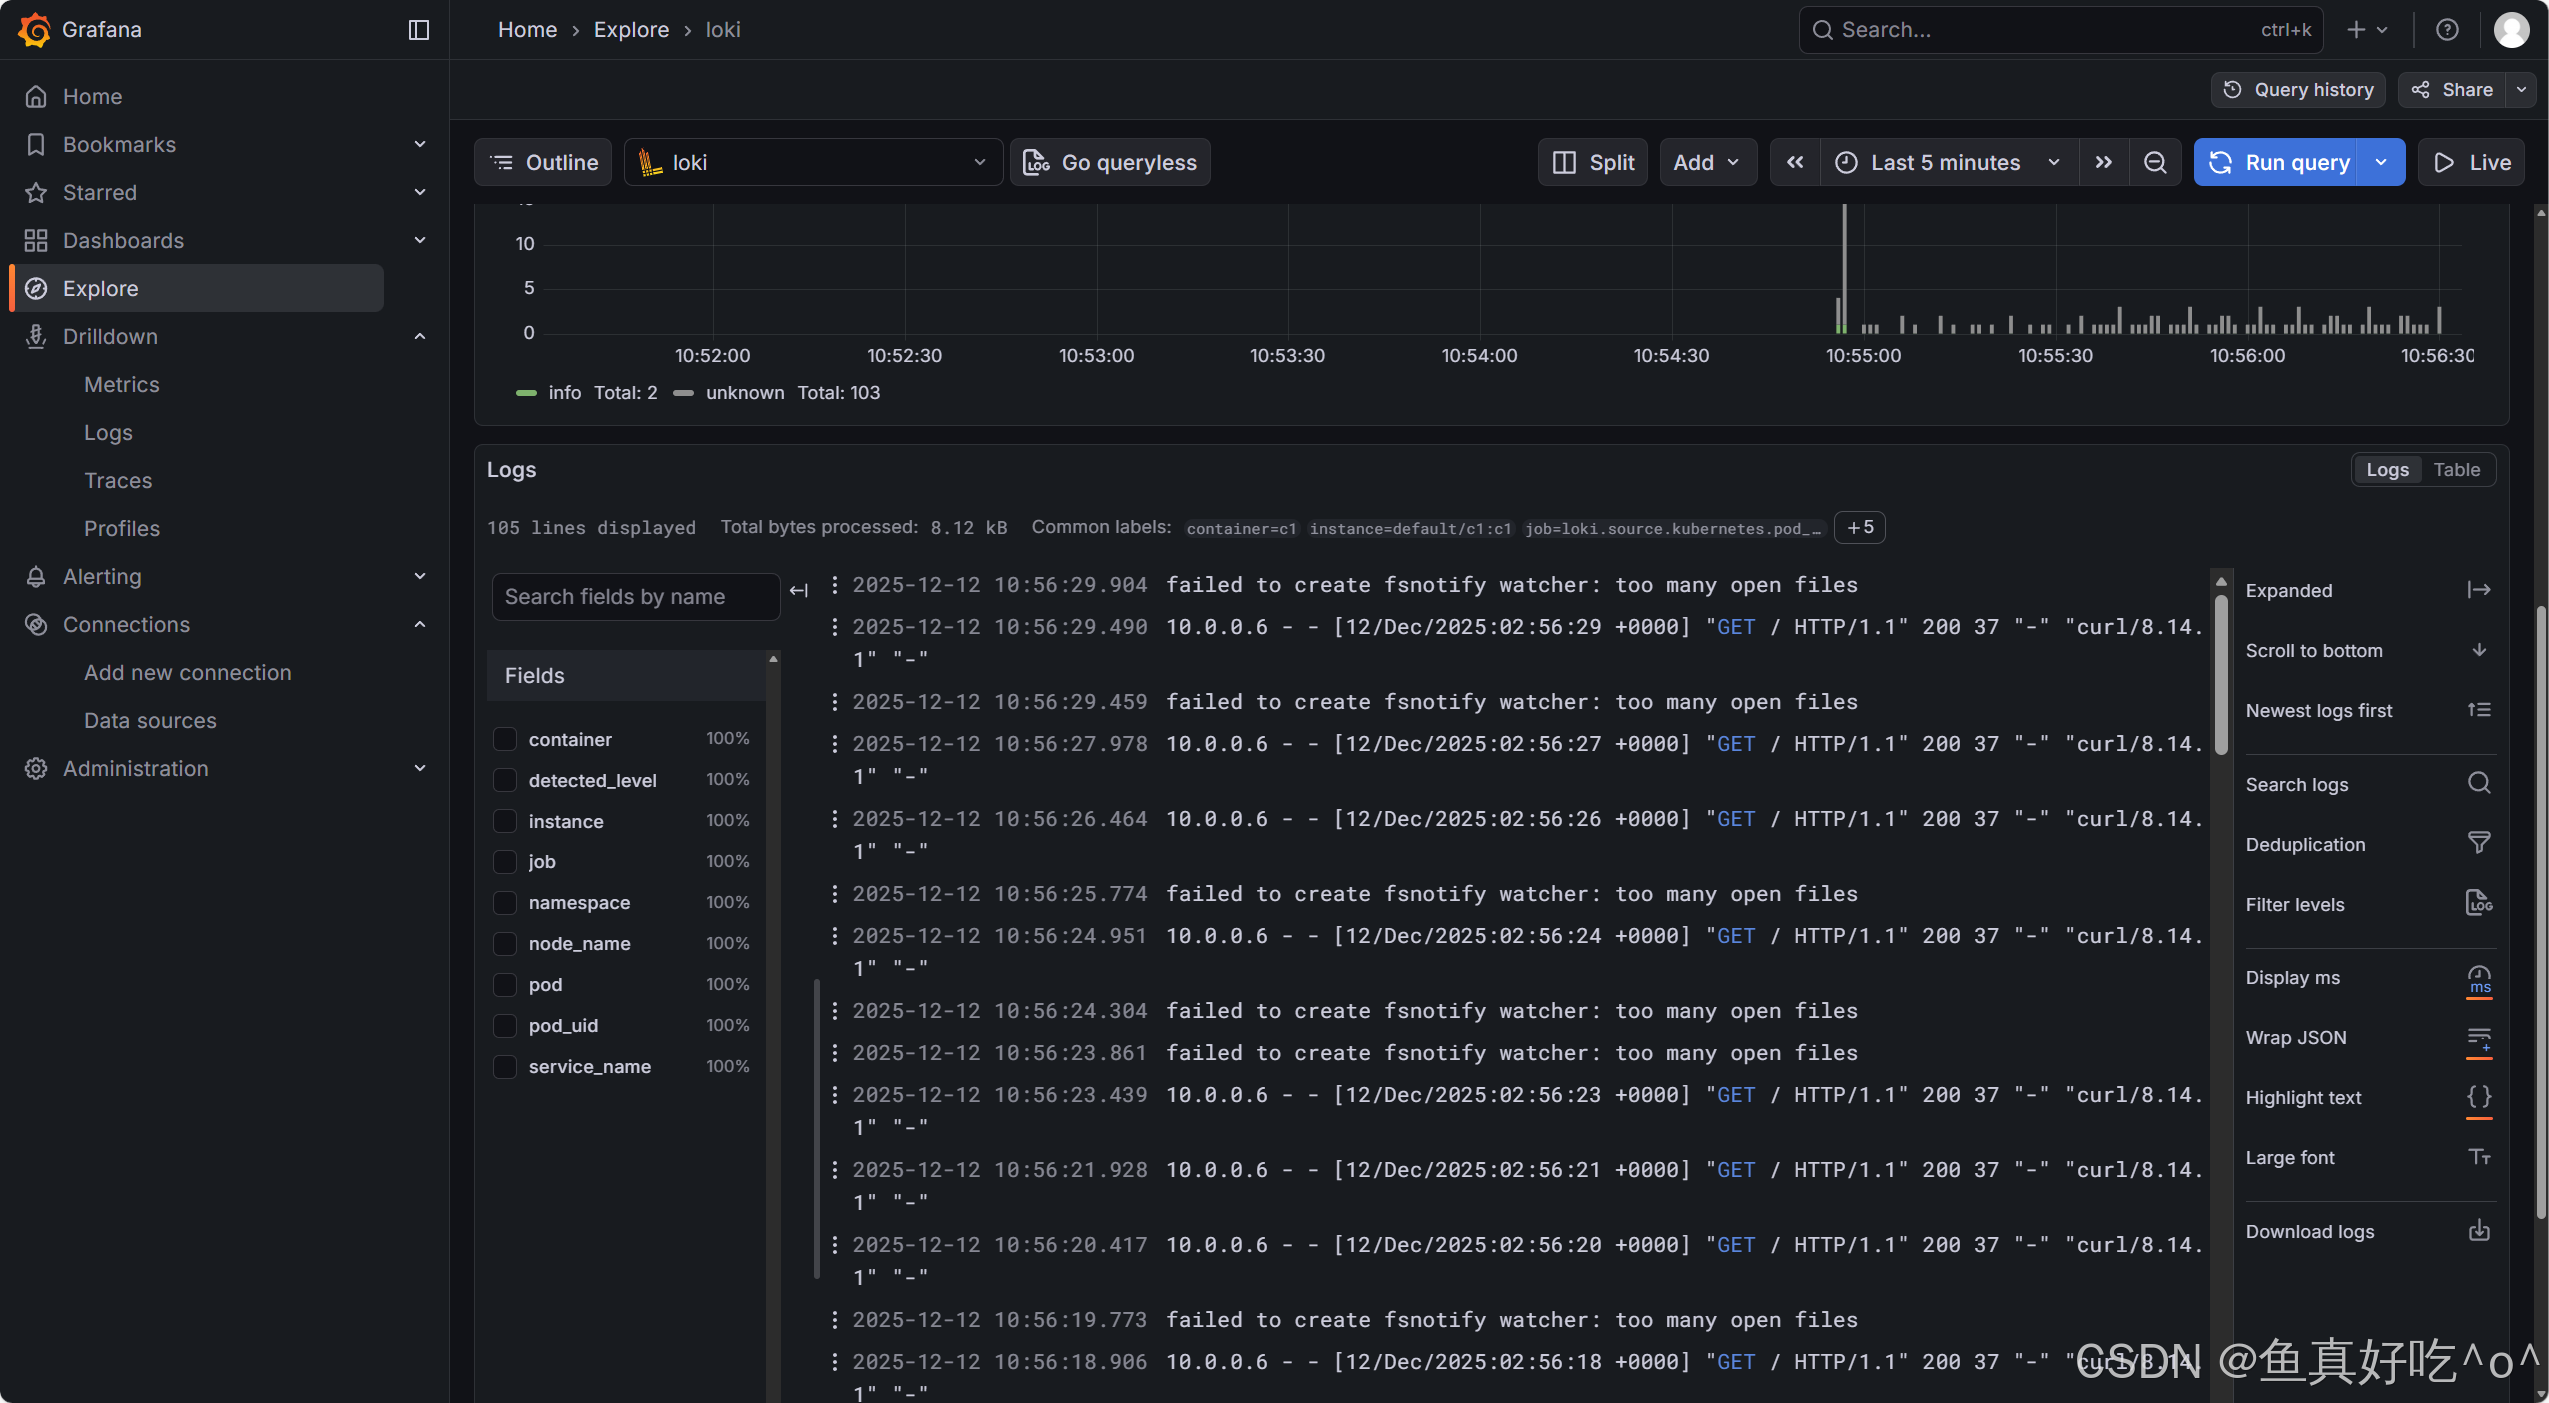Click the Search fields by name input
The height and width of the screenshot is (1403, 2549).
[x=635, y=597]
